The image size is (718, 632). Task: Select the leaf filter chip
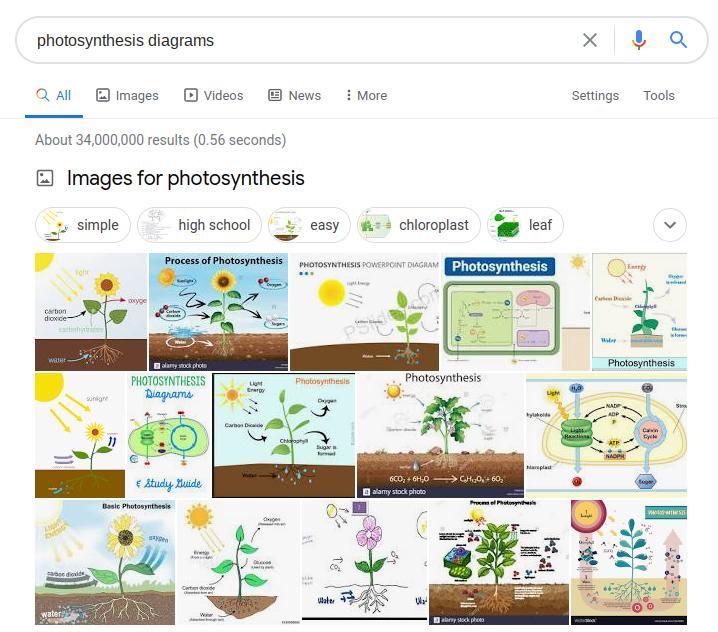click(525, 225)
